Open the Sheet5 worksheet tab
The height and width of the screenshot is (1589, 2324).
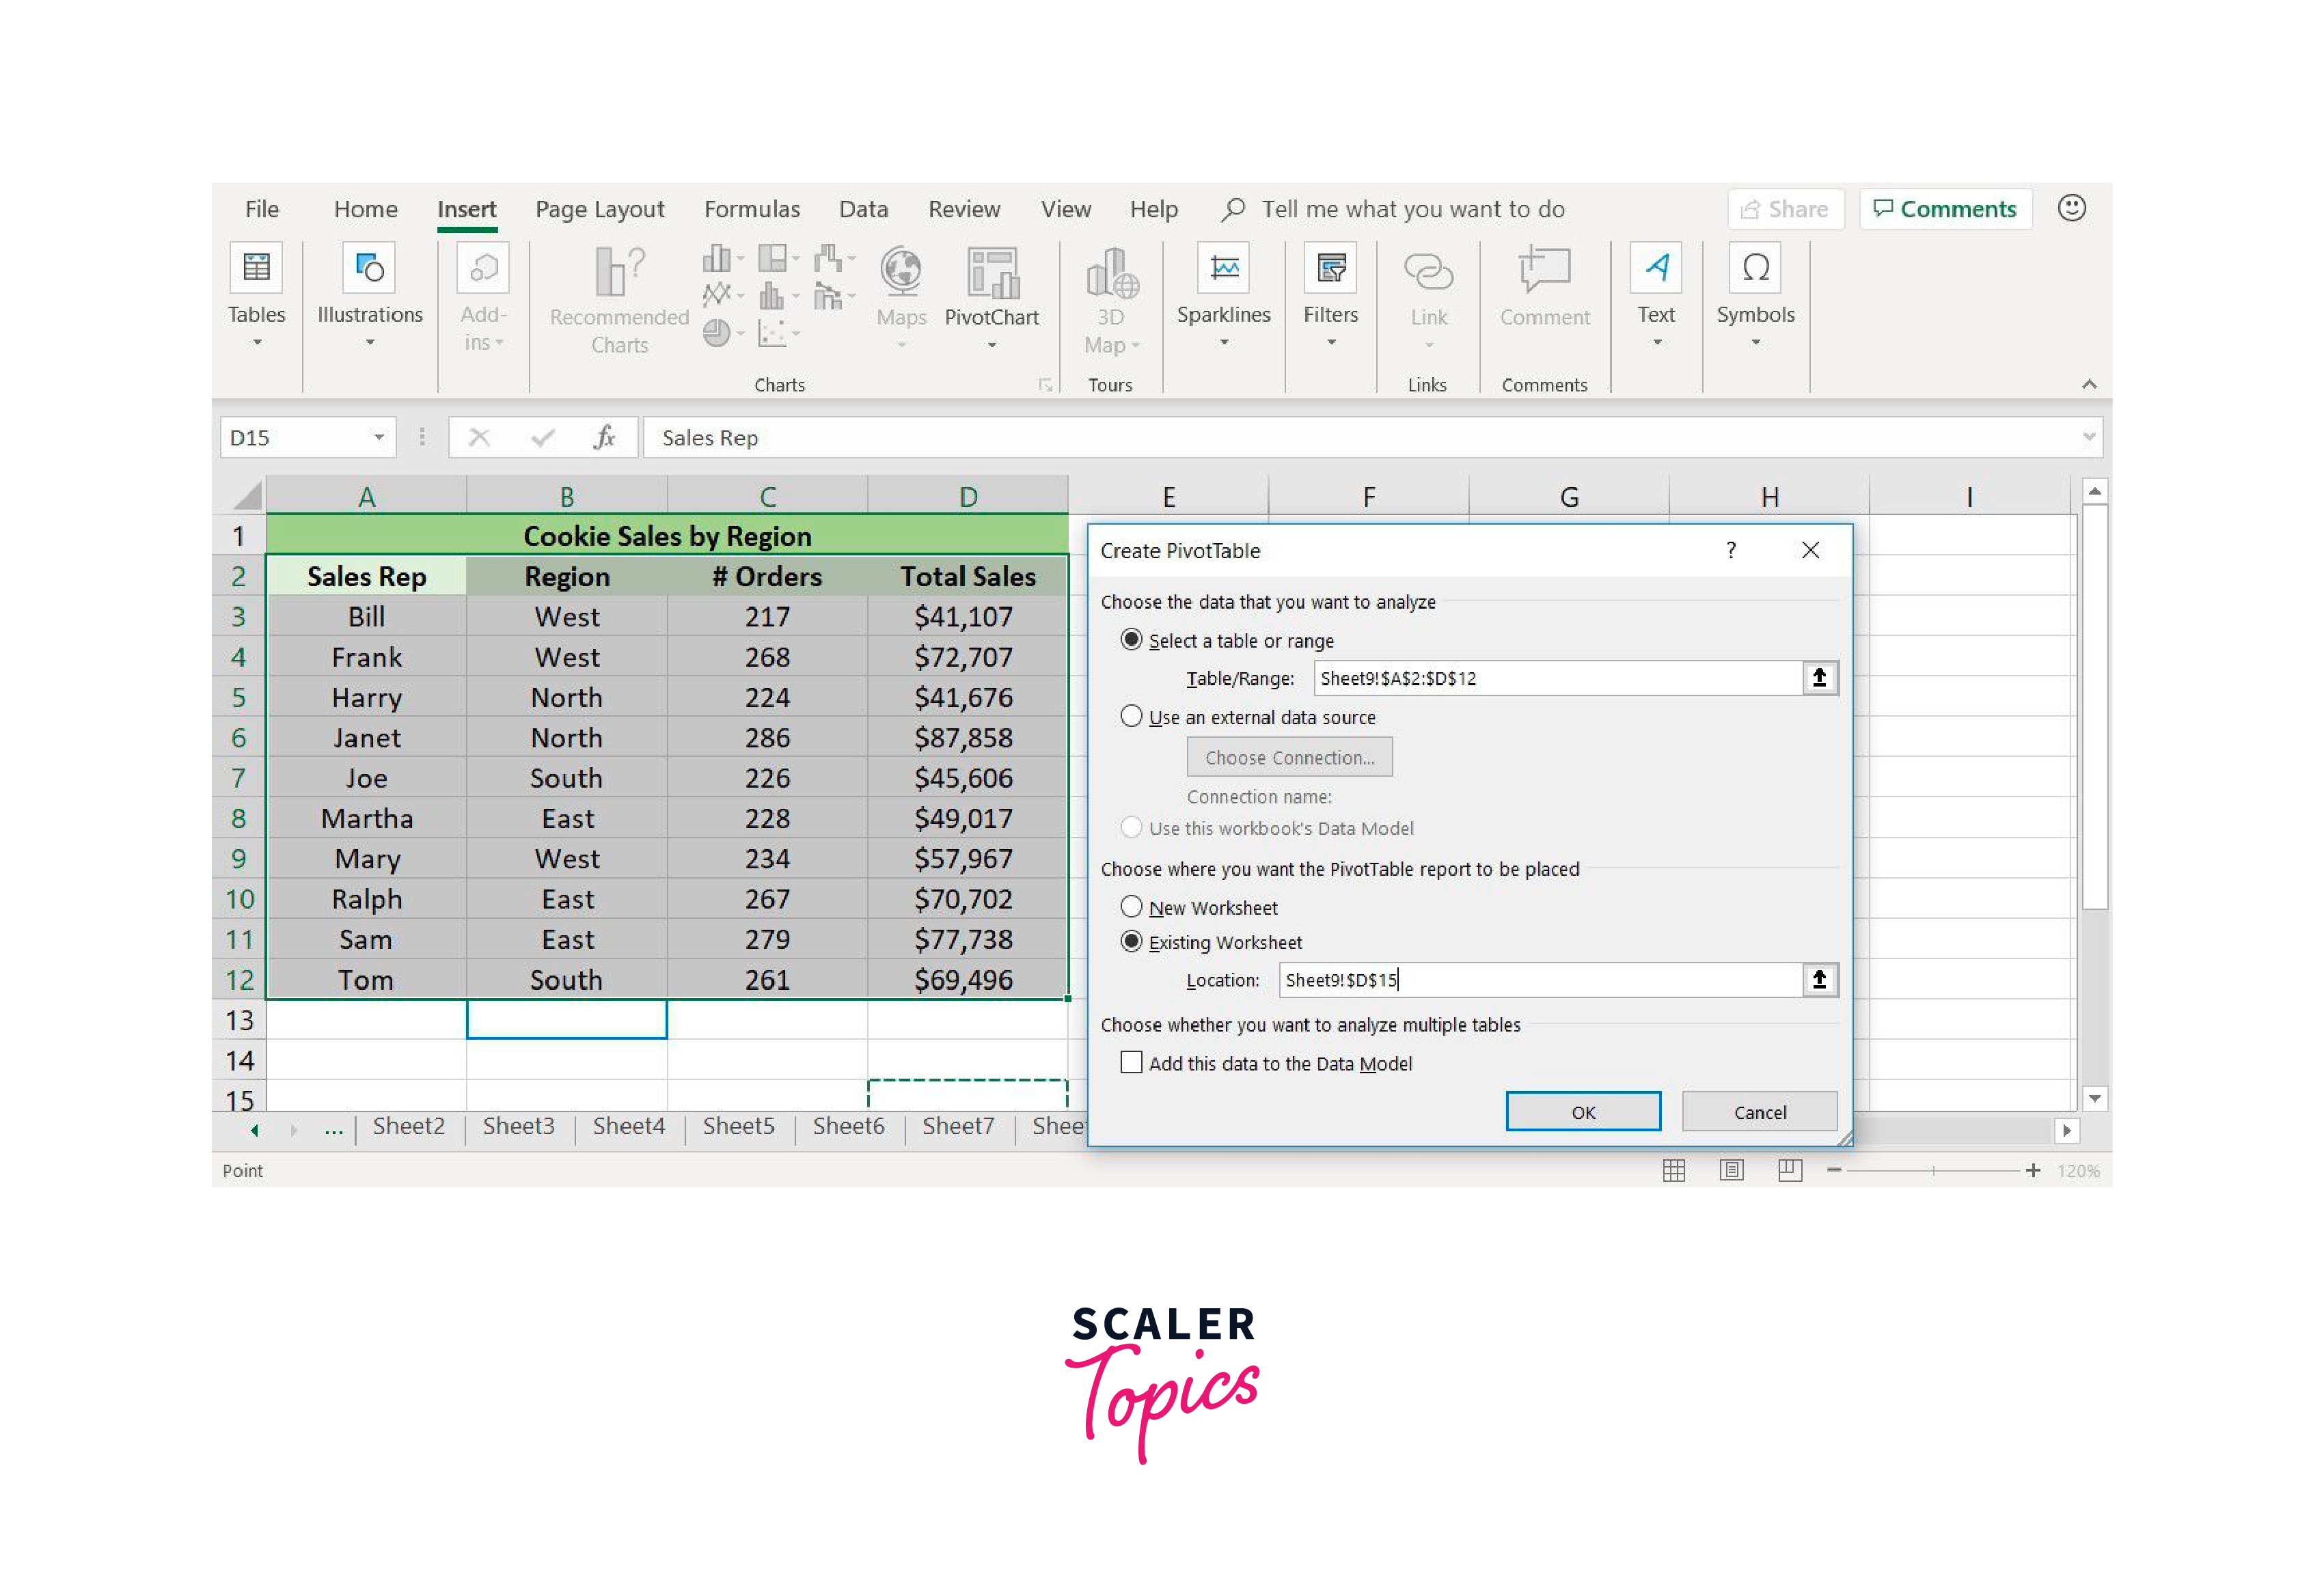[x=738, y=1127]
